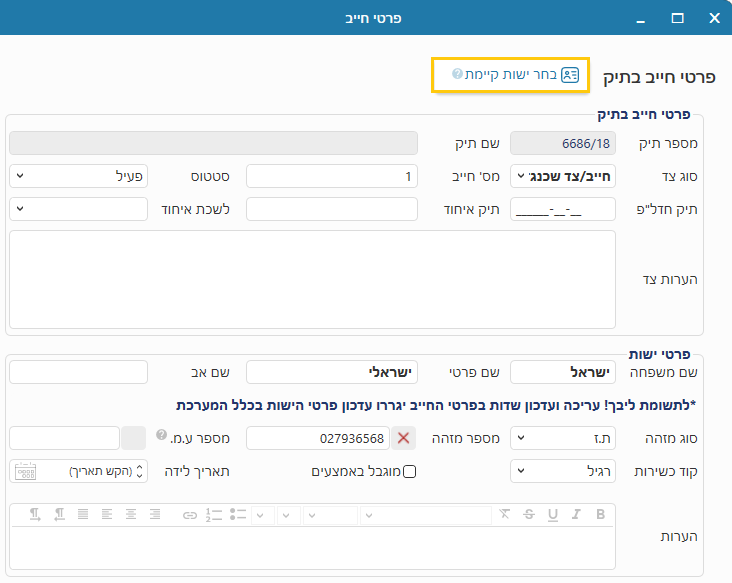Click the תיק איחוד input field

(331, 209)
